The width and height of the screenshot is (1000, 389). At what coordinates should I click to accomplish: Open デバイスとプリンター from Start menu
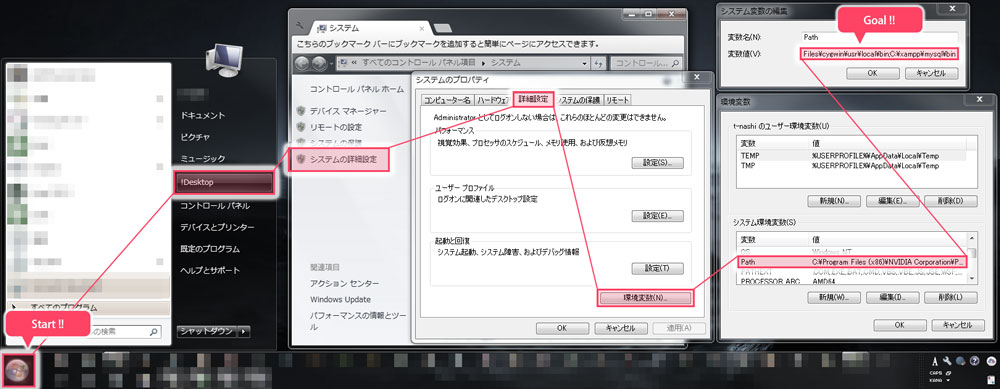217,228
